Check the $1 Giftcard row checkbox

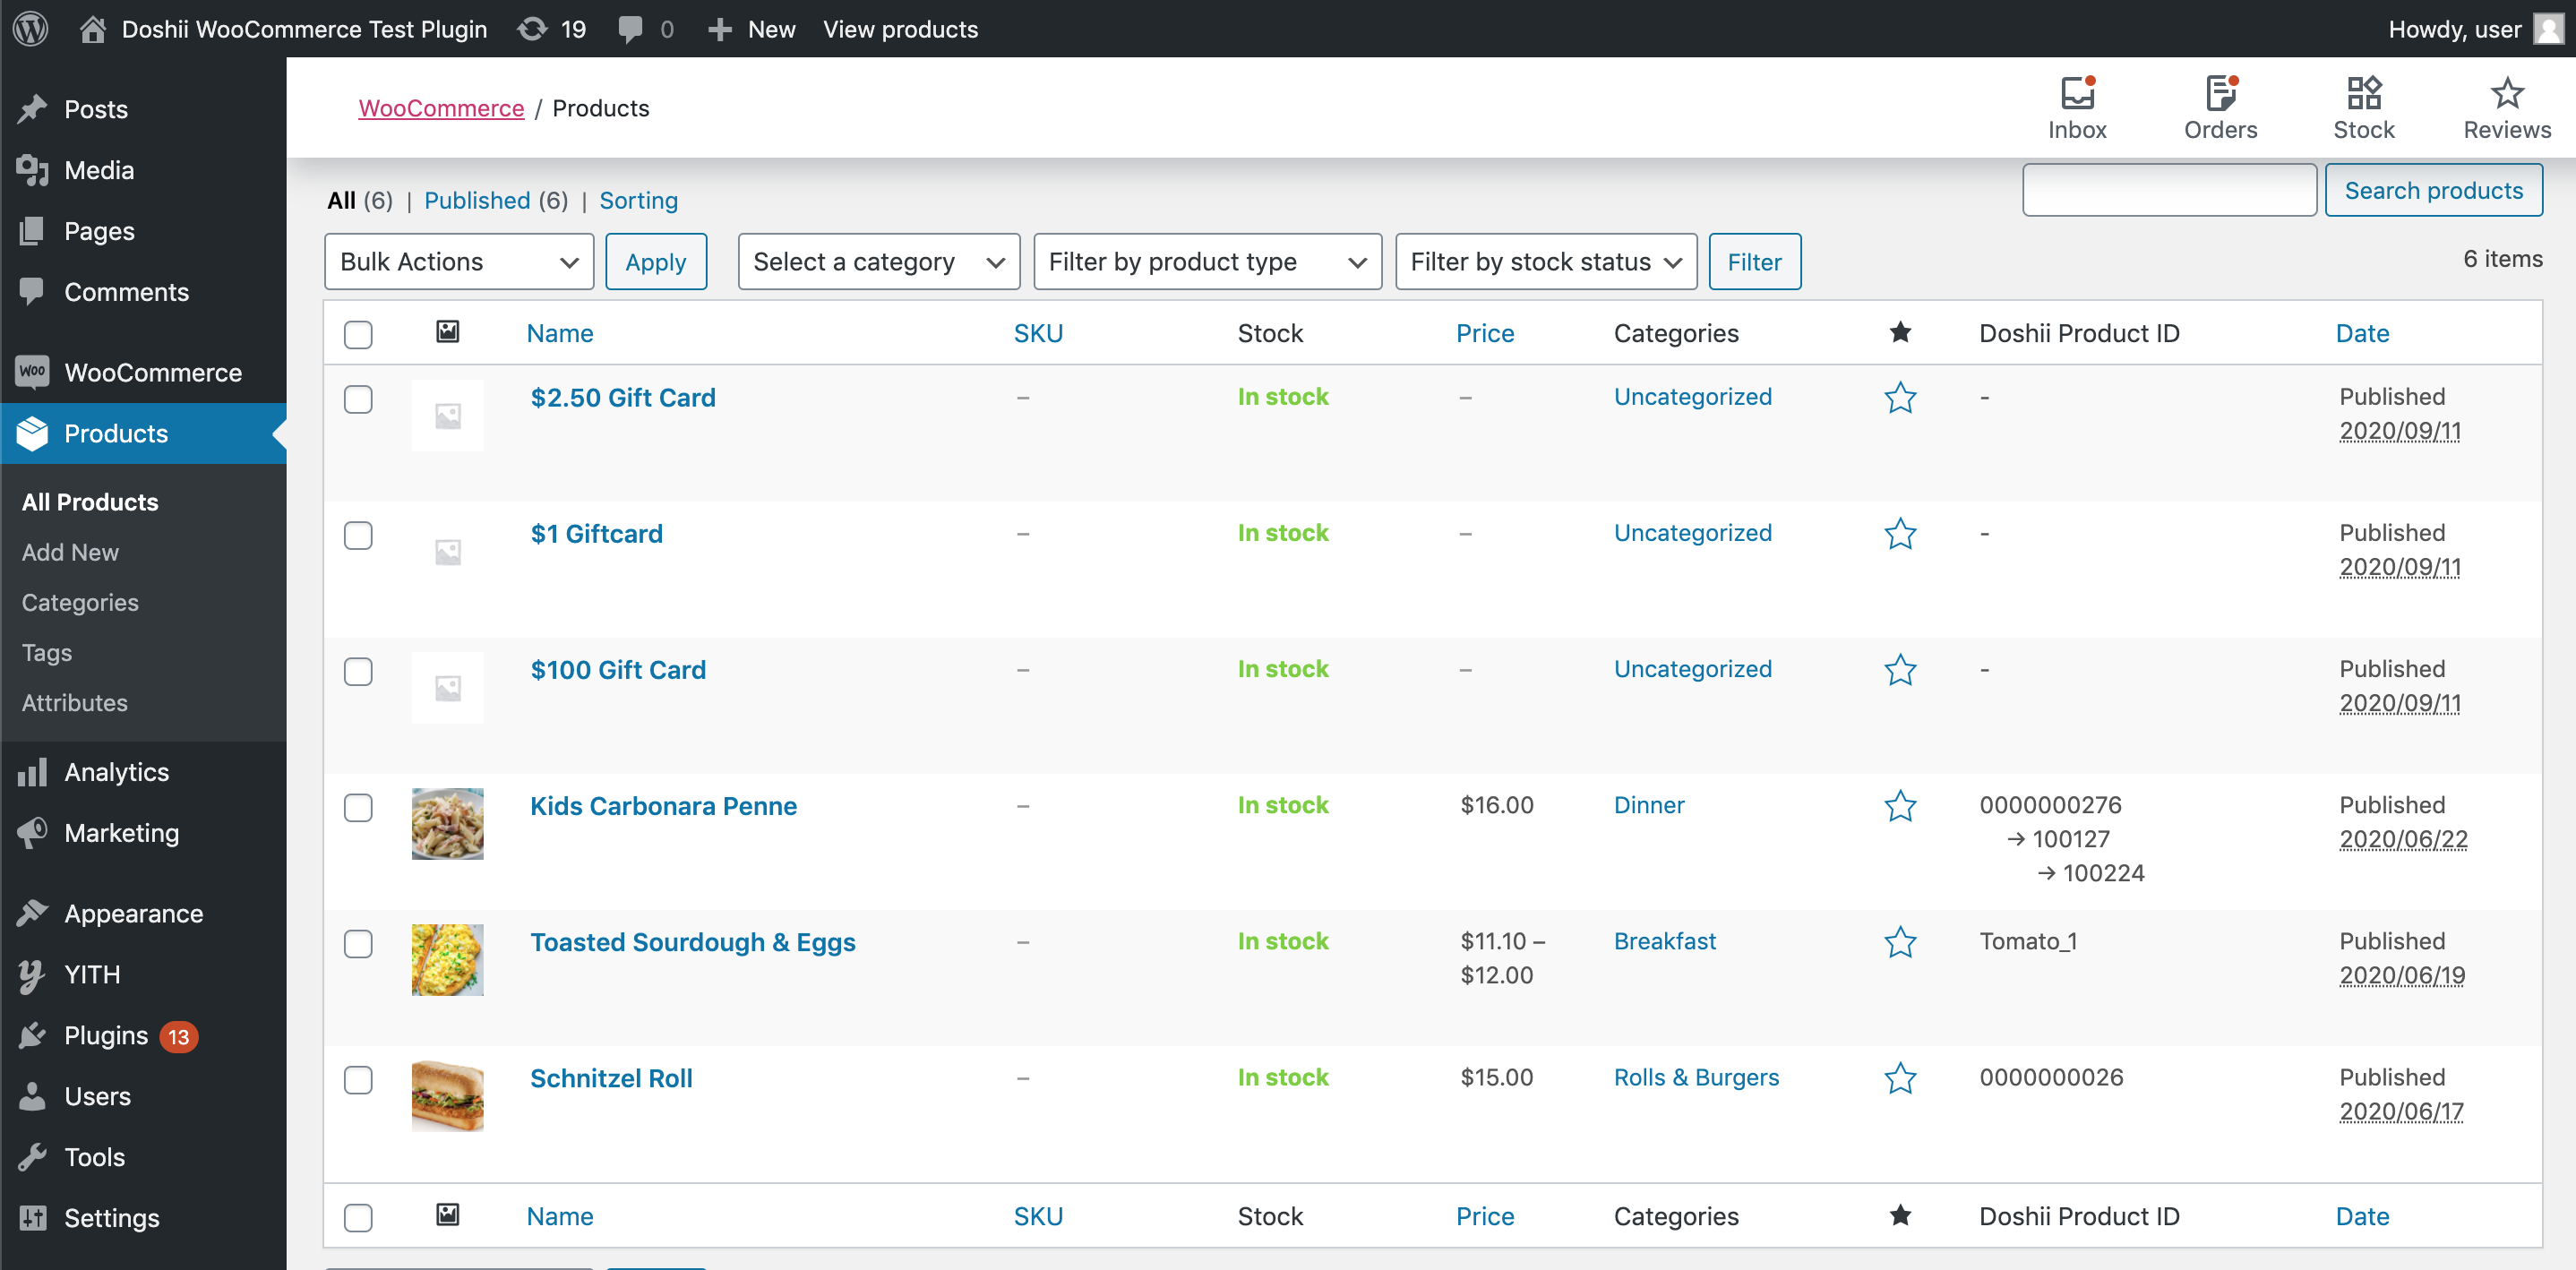click(358, 535)
